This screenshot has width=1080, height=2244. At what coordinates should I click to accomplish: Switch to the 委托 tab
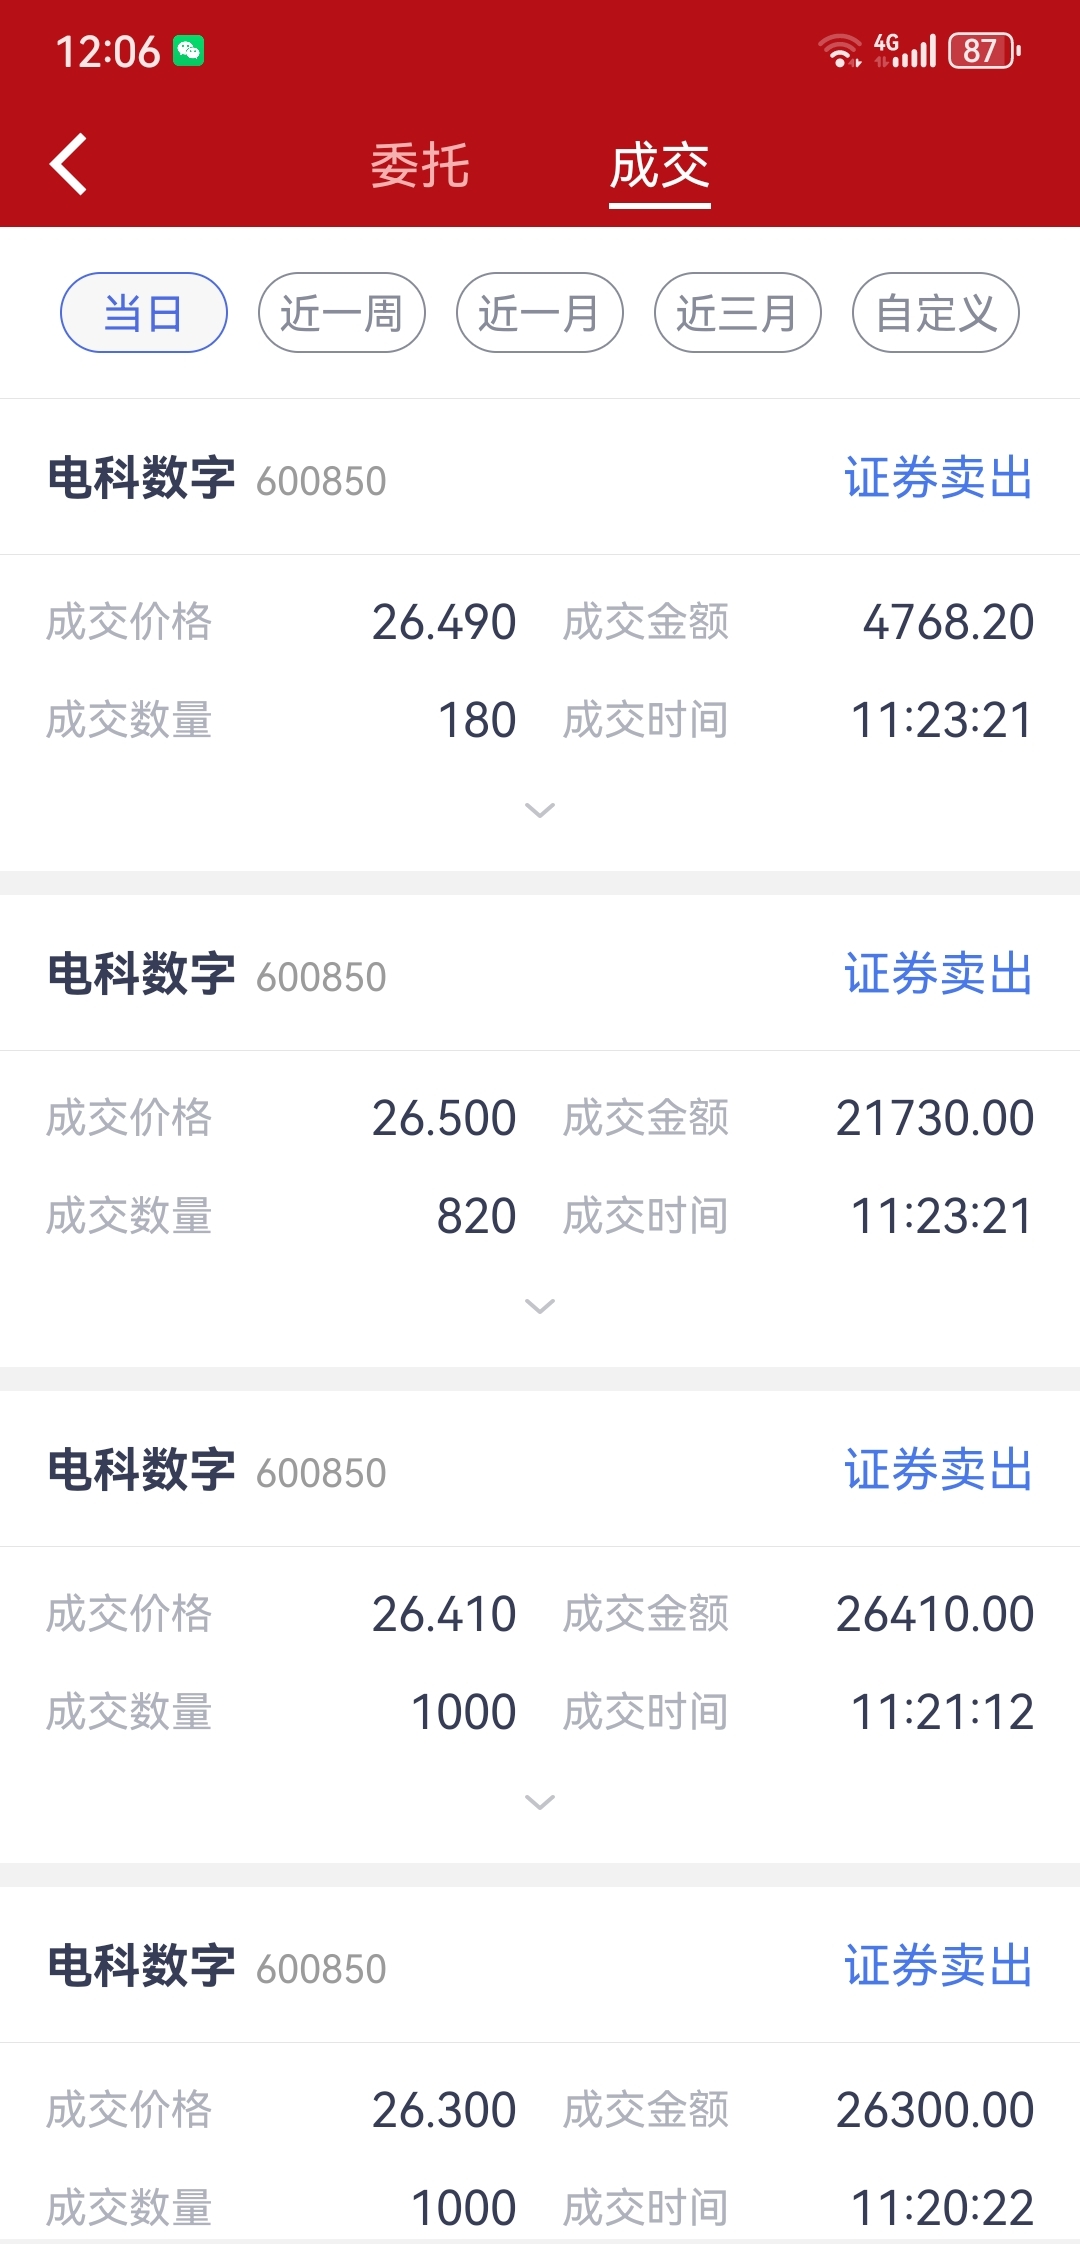(420, 165)
